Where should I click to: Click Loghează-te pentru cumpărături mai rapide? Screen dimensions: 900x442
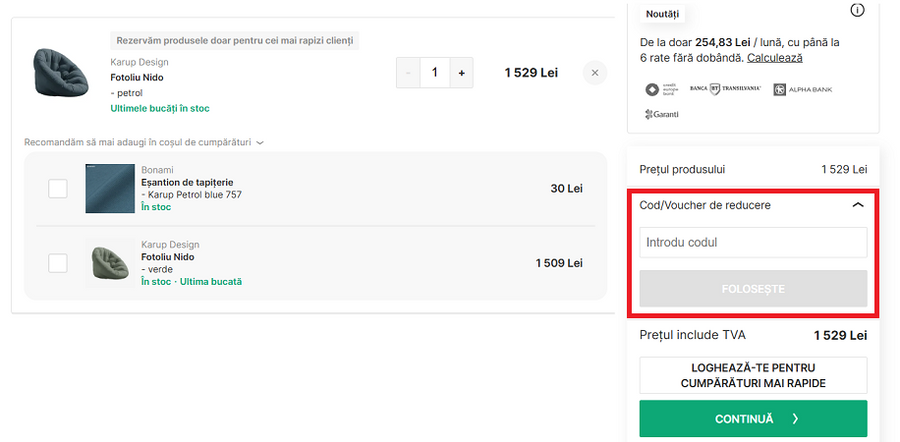coord(753,375)
